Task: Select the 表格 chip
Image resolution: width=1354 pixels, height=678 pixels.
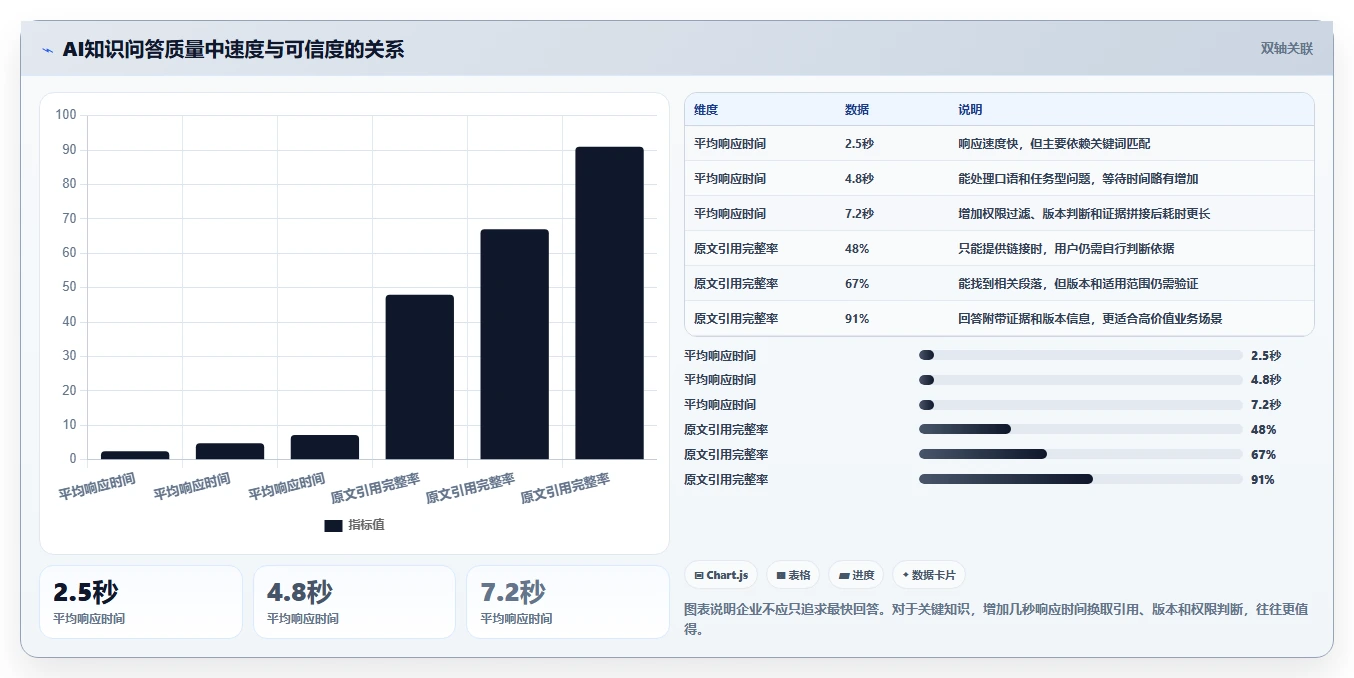Action: (793, 575)
